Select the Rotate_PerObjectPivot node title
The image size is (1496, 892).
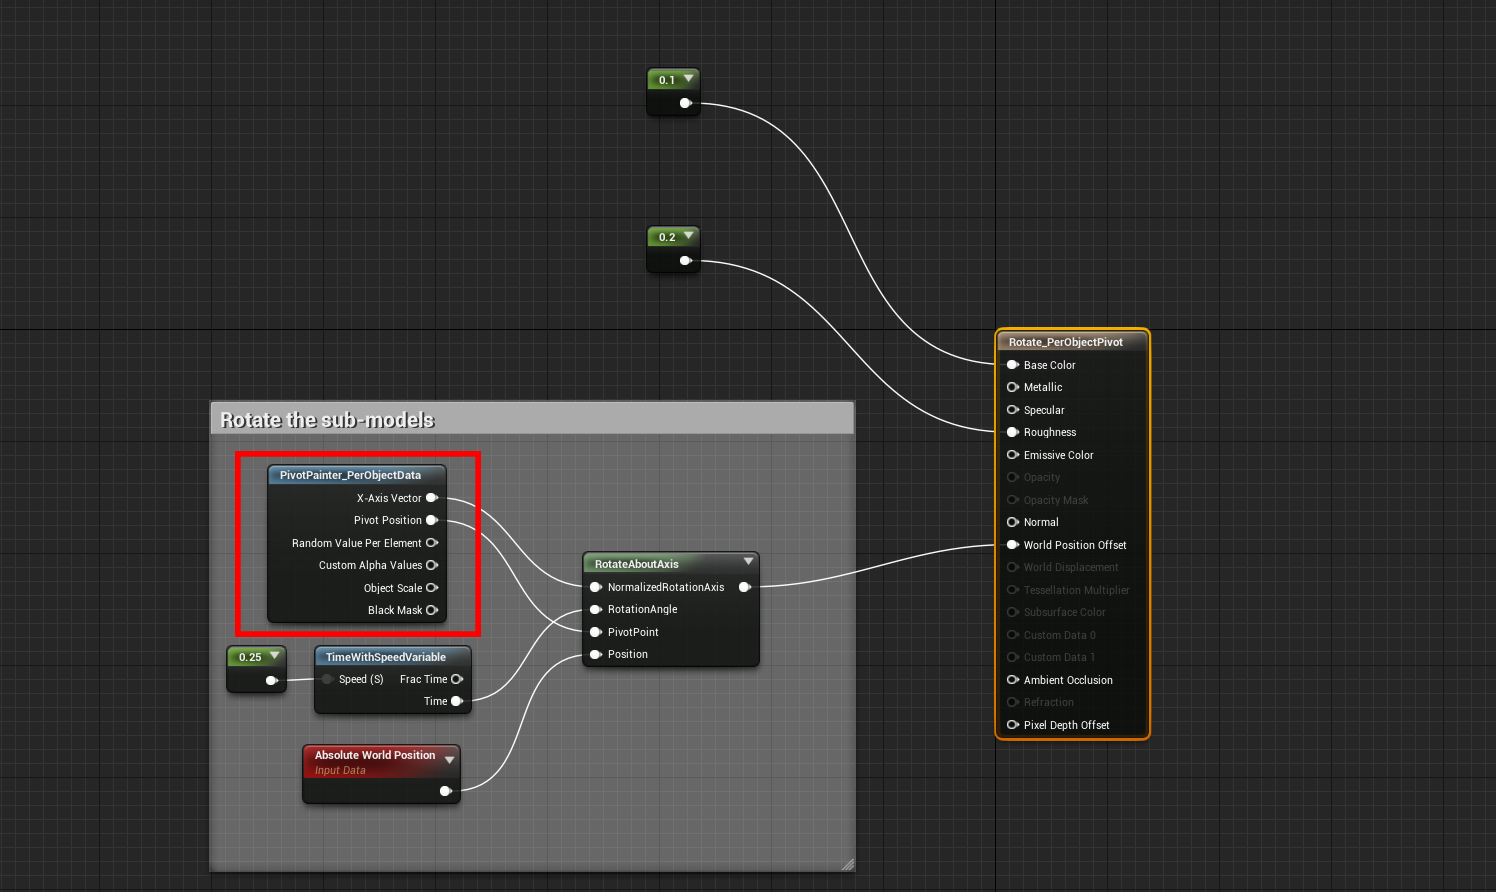(1065, 342)
